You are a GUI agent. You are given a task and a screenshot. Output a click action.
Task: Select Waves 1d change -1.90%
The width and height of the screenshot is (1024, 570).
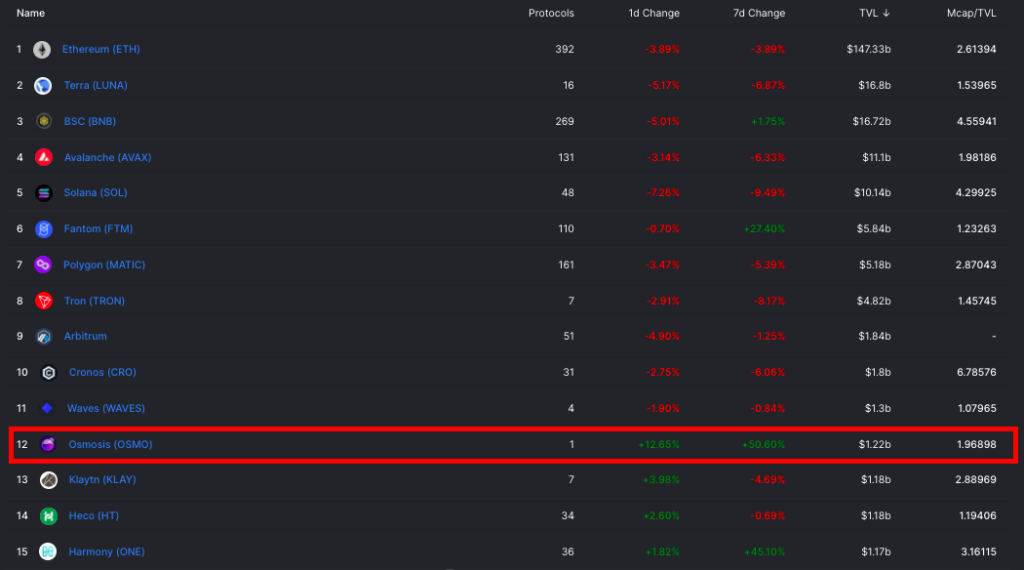[663, 408]
